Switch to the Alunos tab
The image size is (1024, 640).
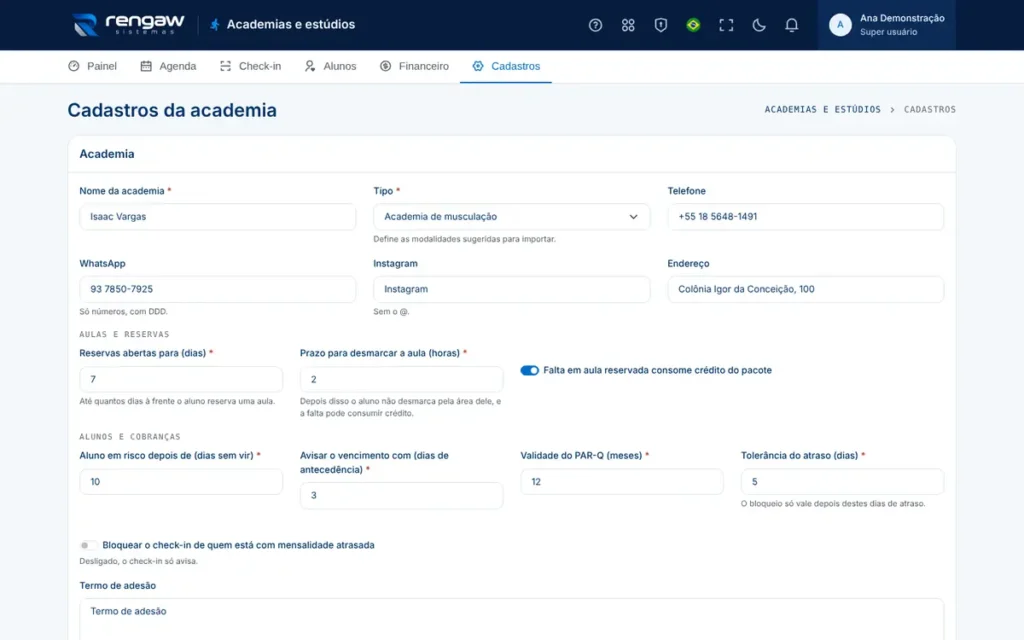pos(330,66)
